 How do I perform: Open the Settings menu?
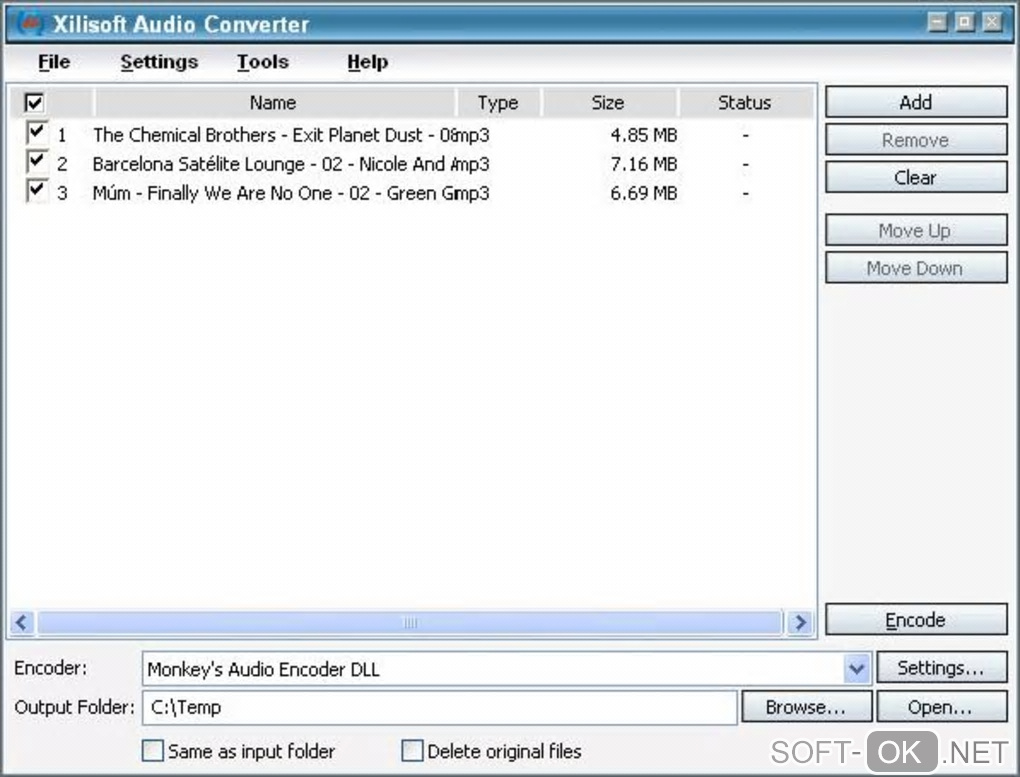coord(159,62)
